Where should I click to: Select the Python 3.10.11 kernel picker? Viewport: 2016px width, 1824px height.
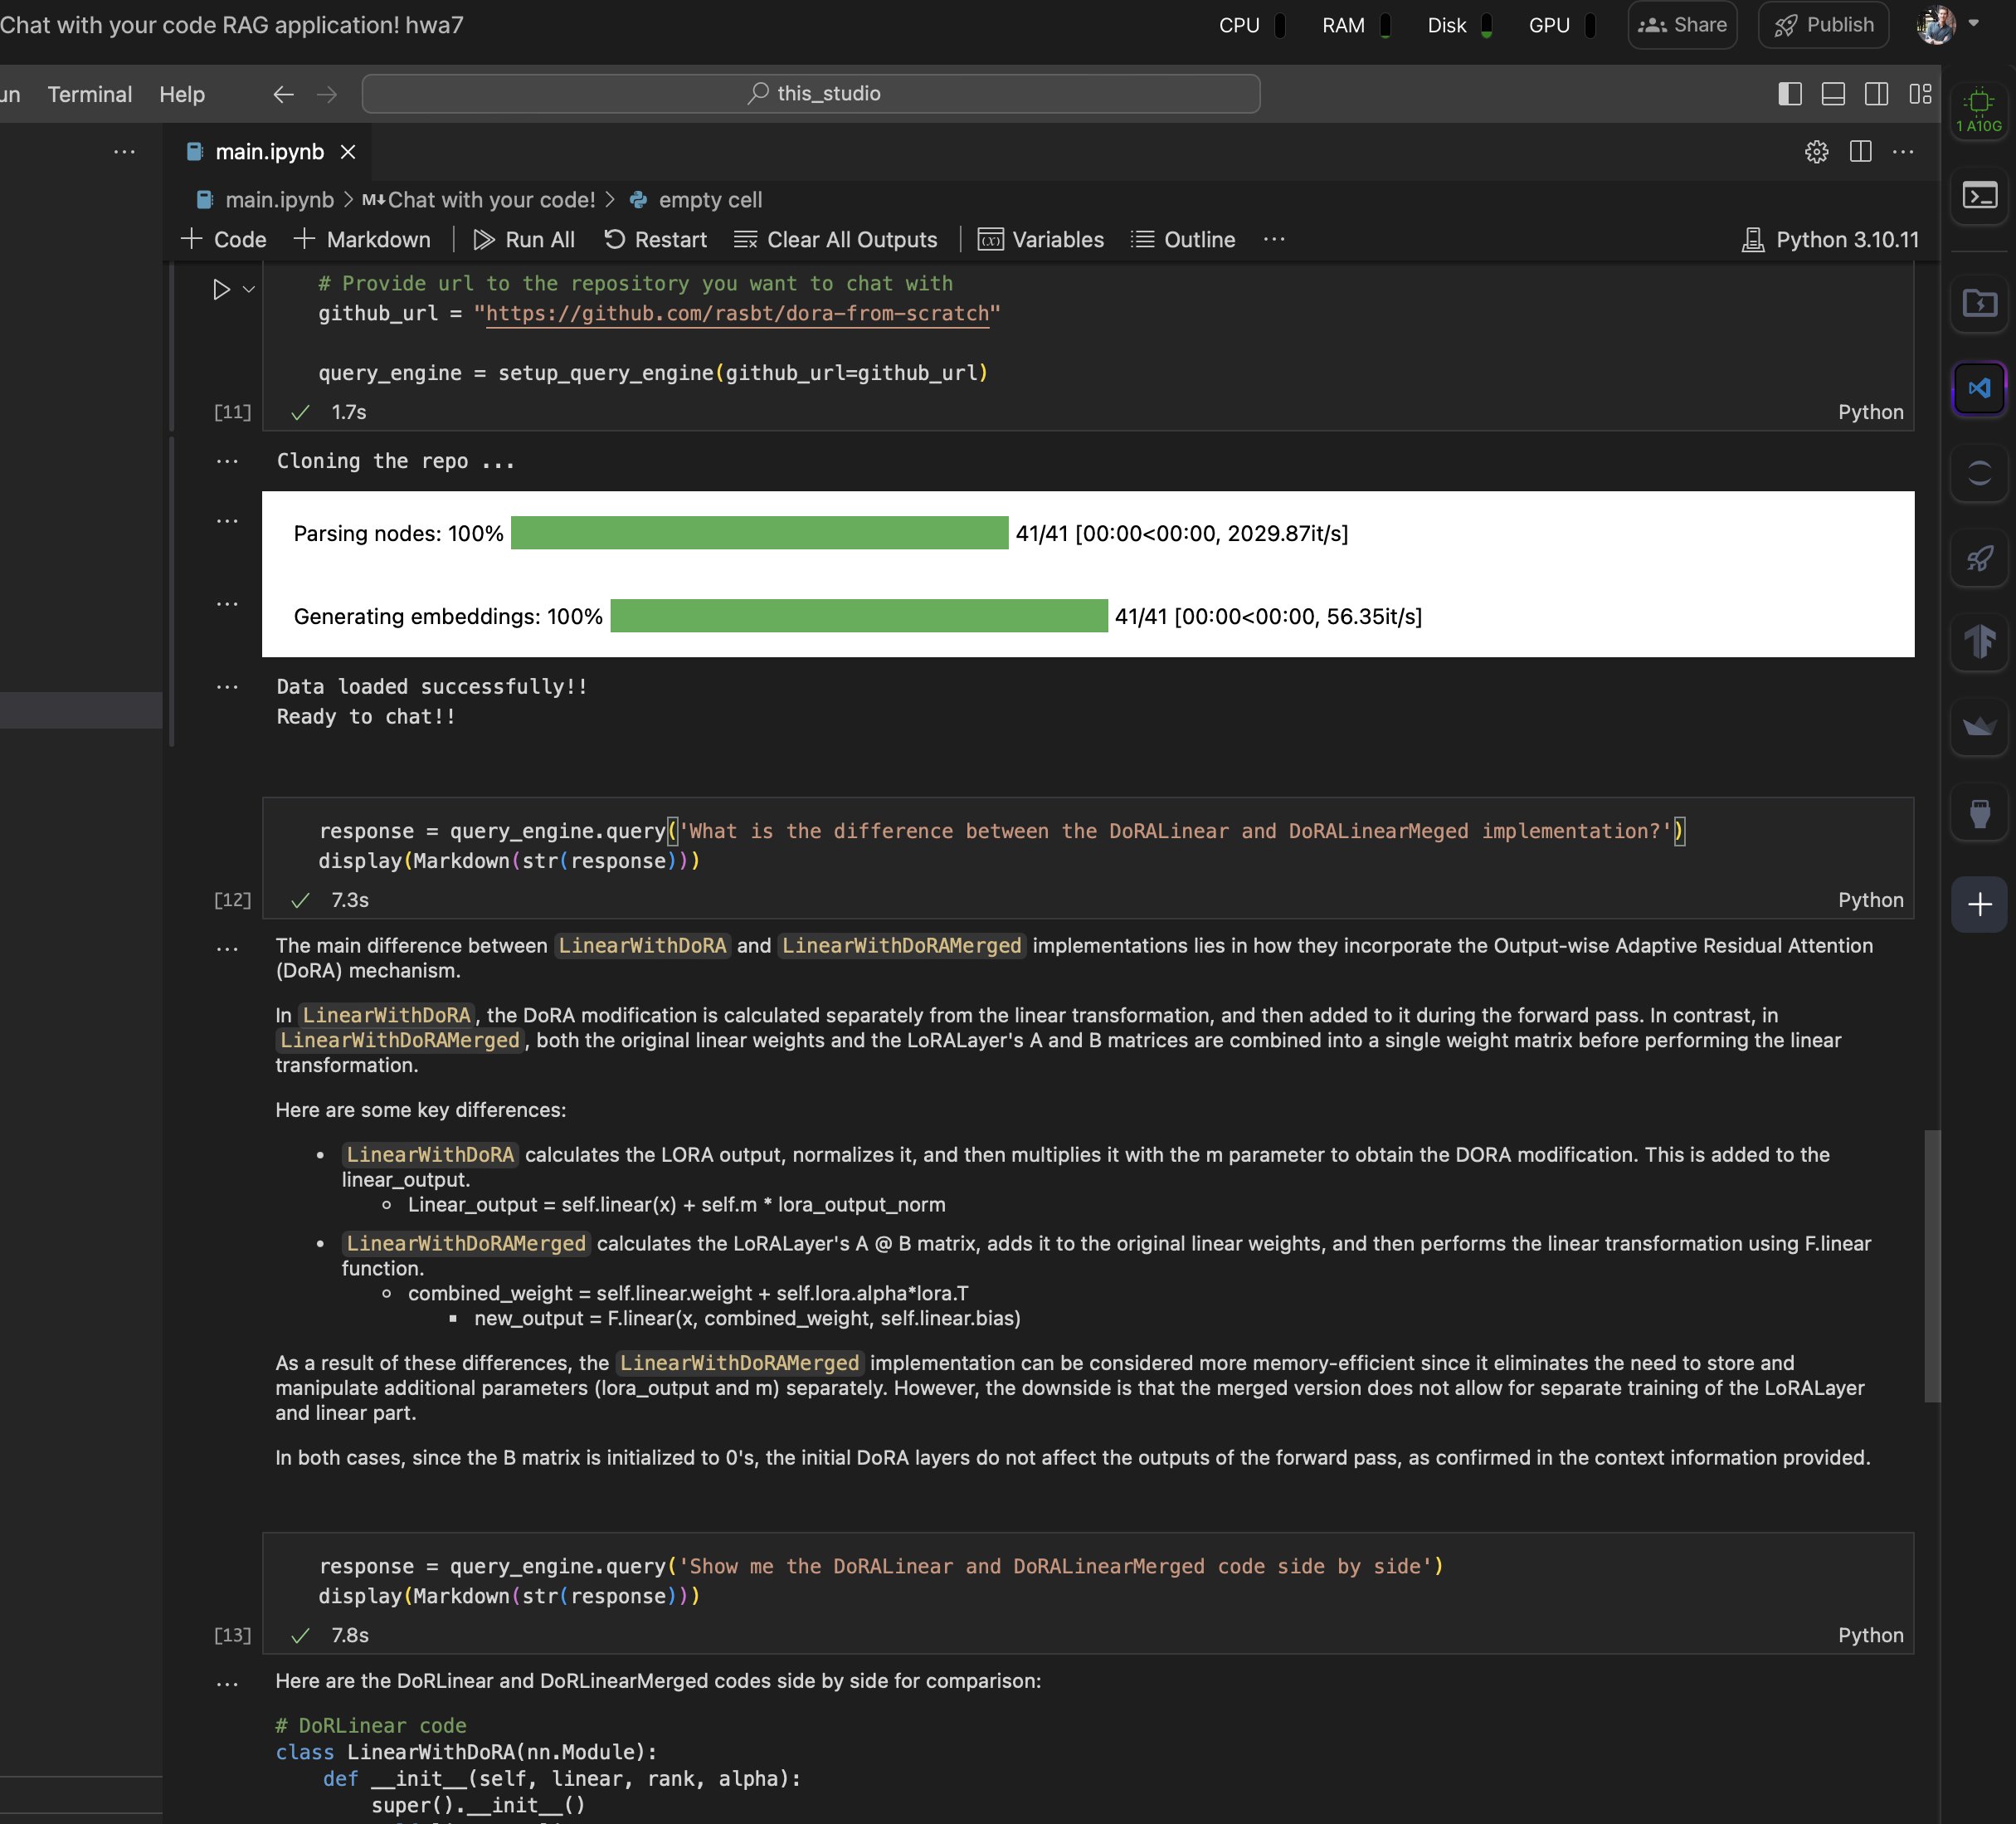[1830, 240]
